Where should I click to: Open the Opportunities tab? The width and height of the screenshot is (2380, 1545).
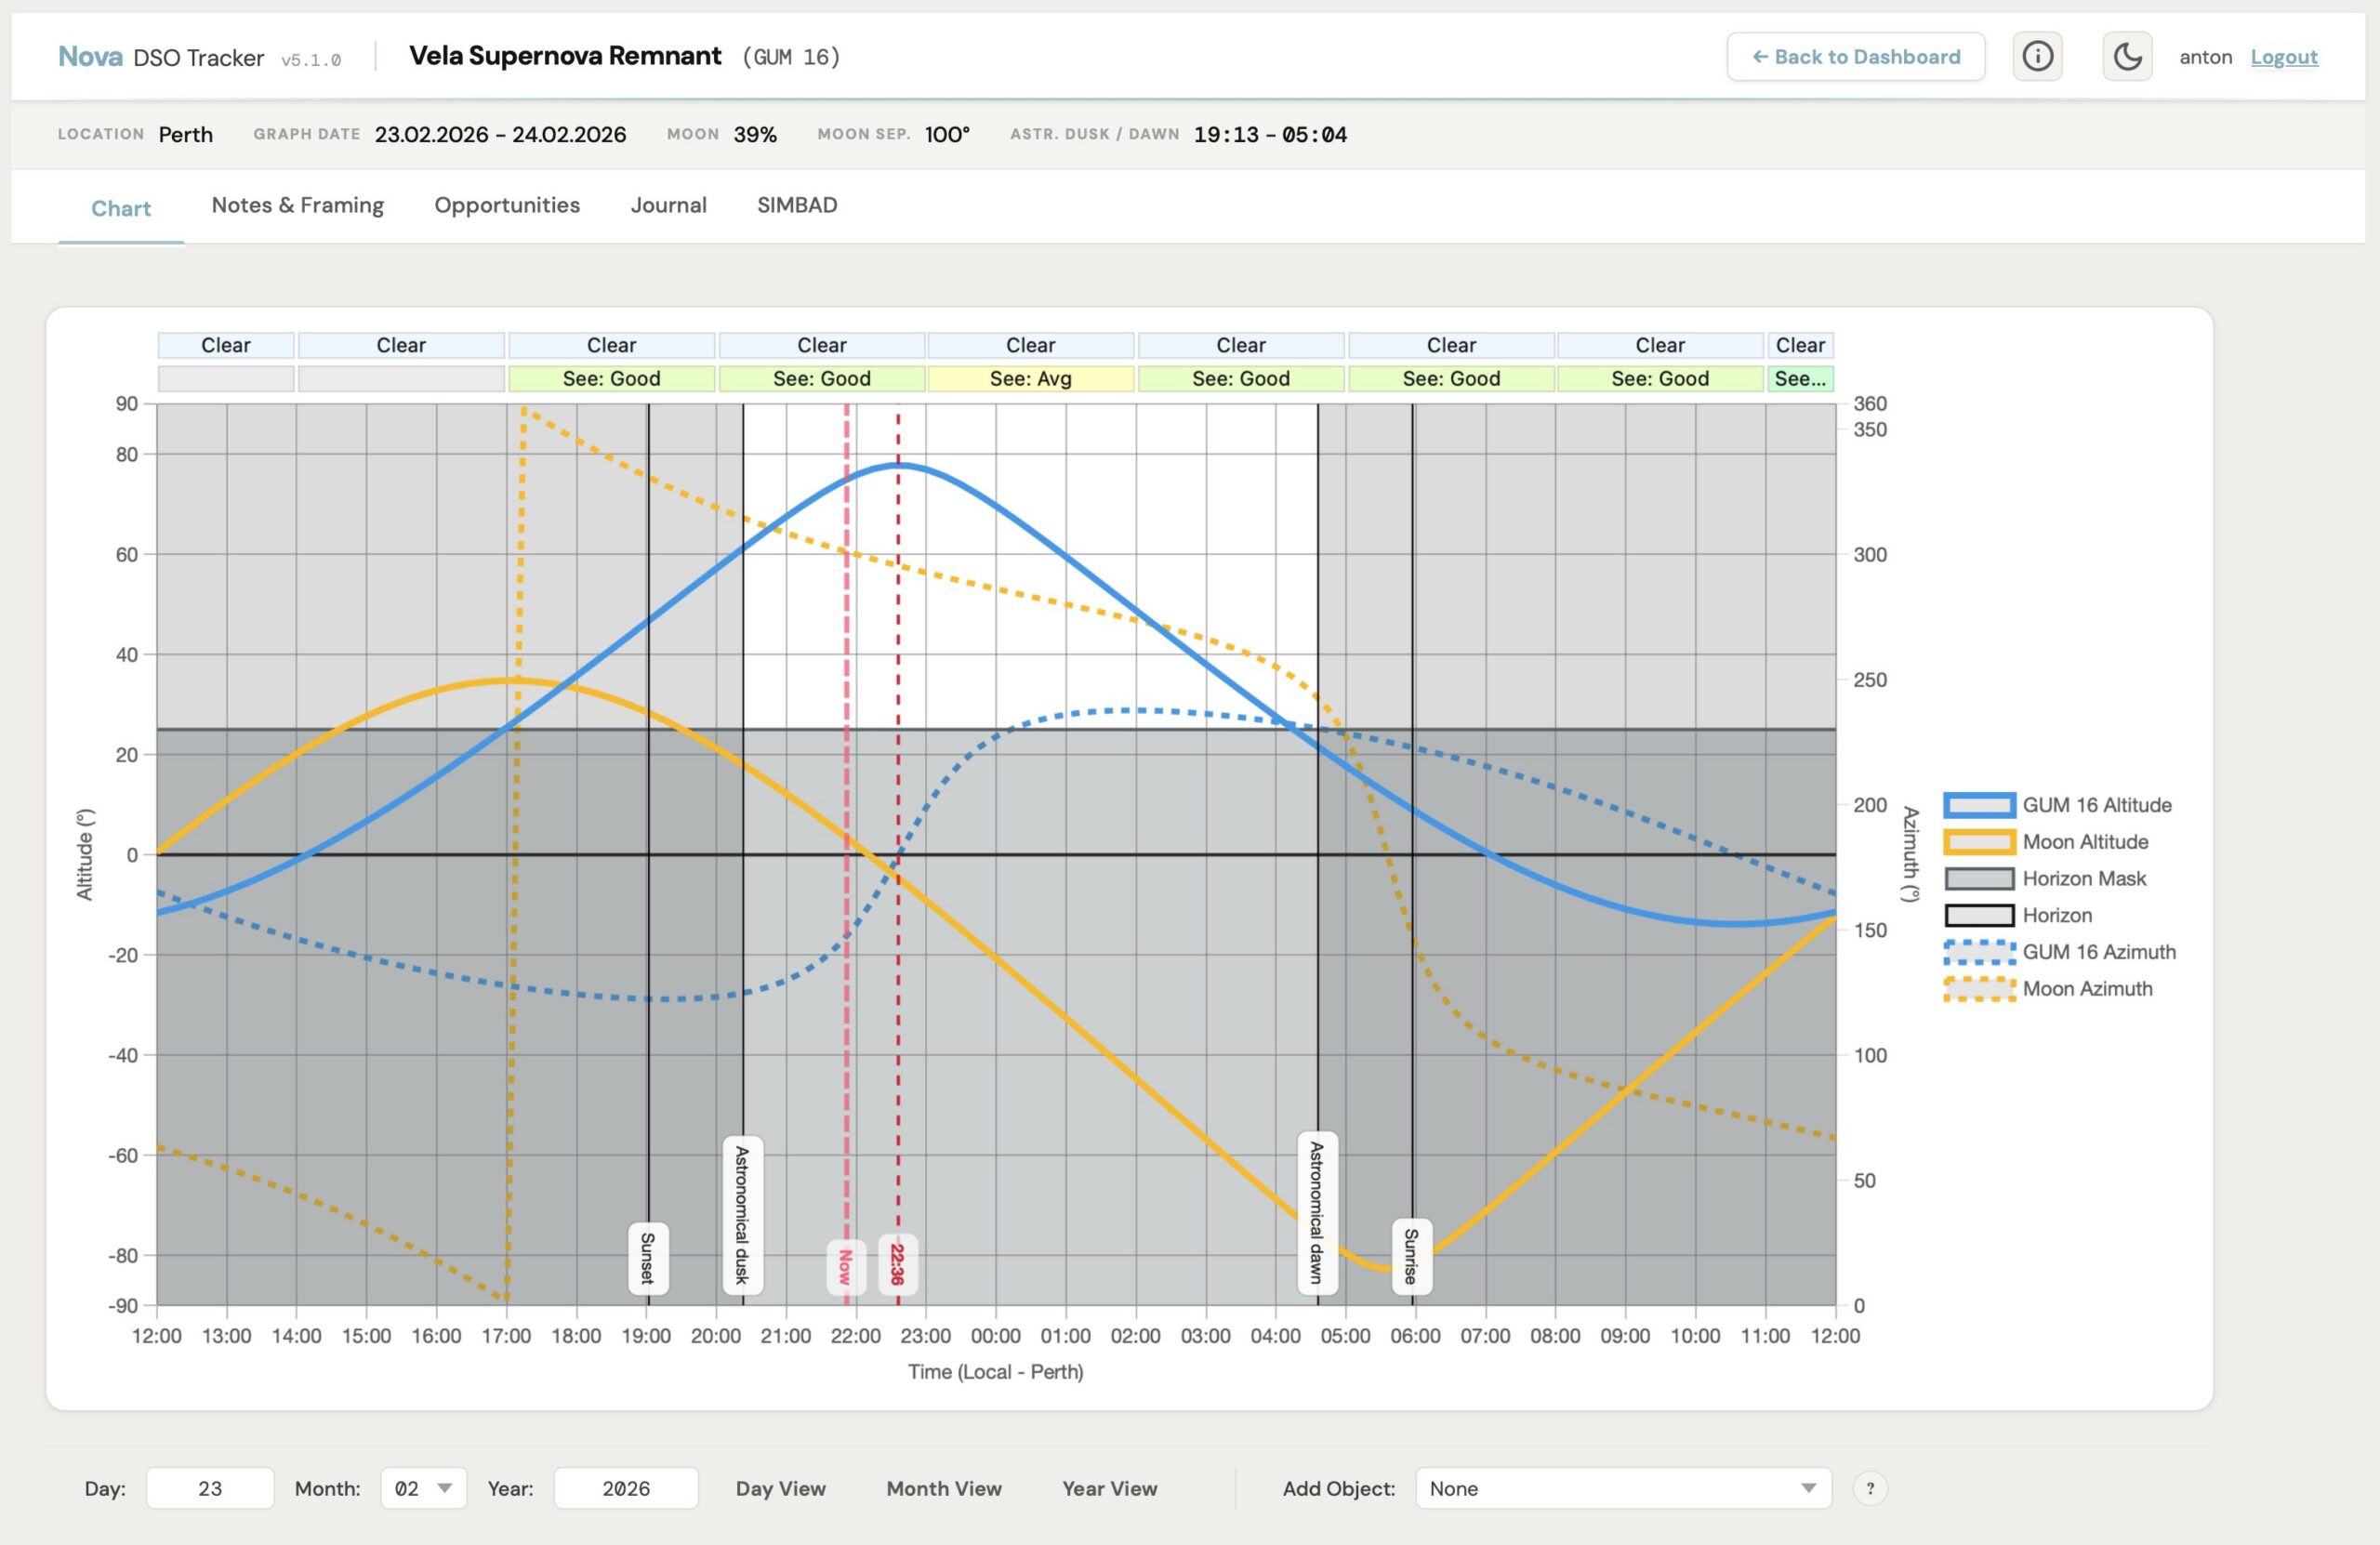click(506, 205)
